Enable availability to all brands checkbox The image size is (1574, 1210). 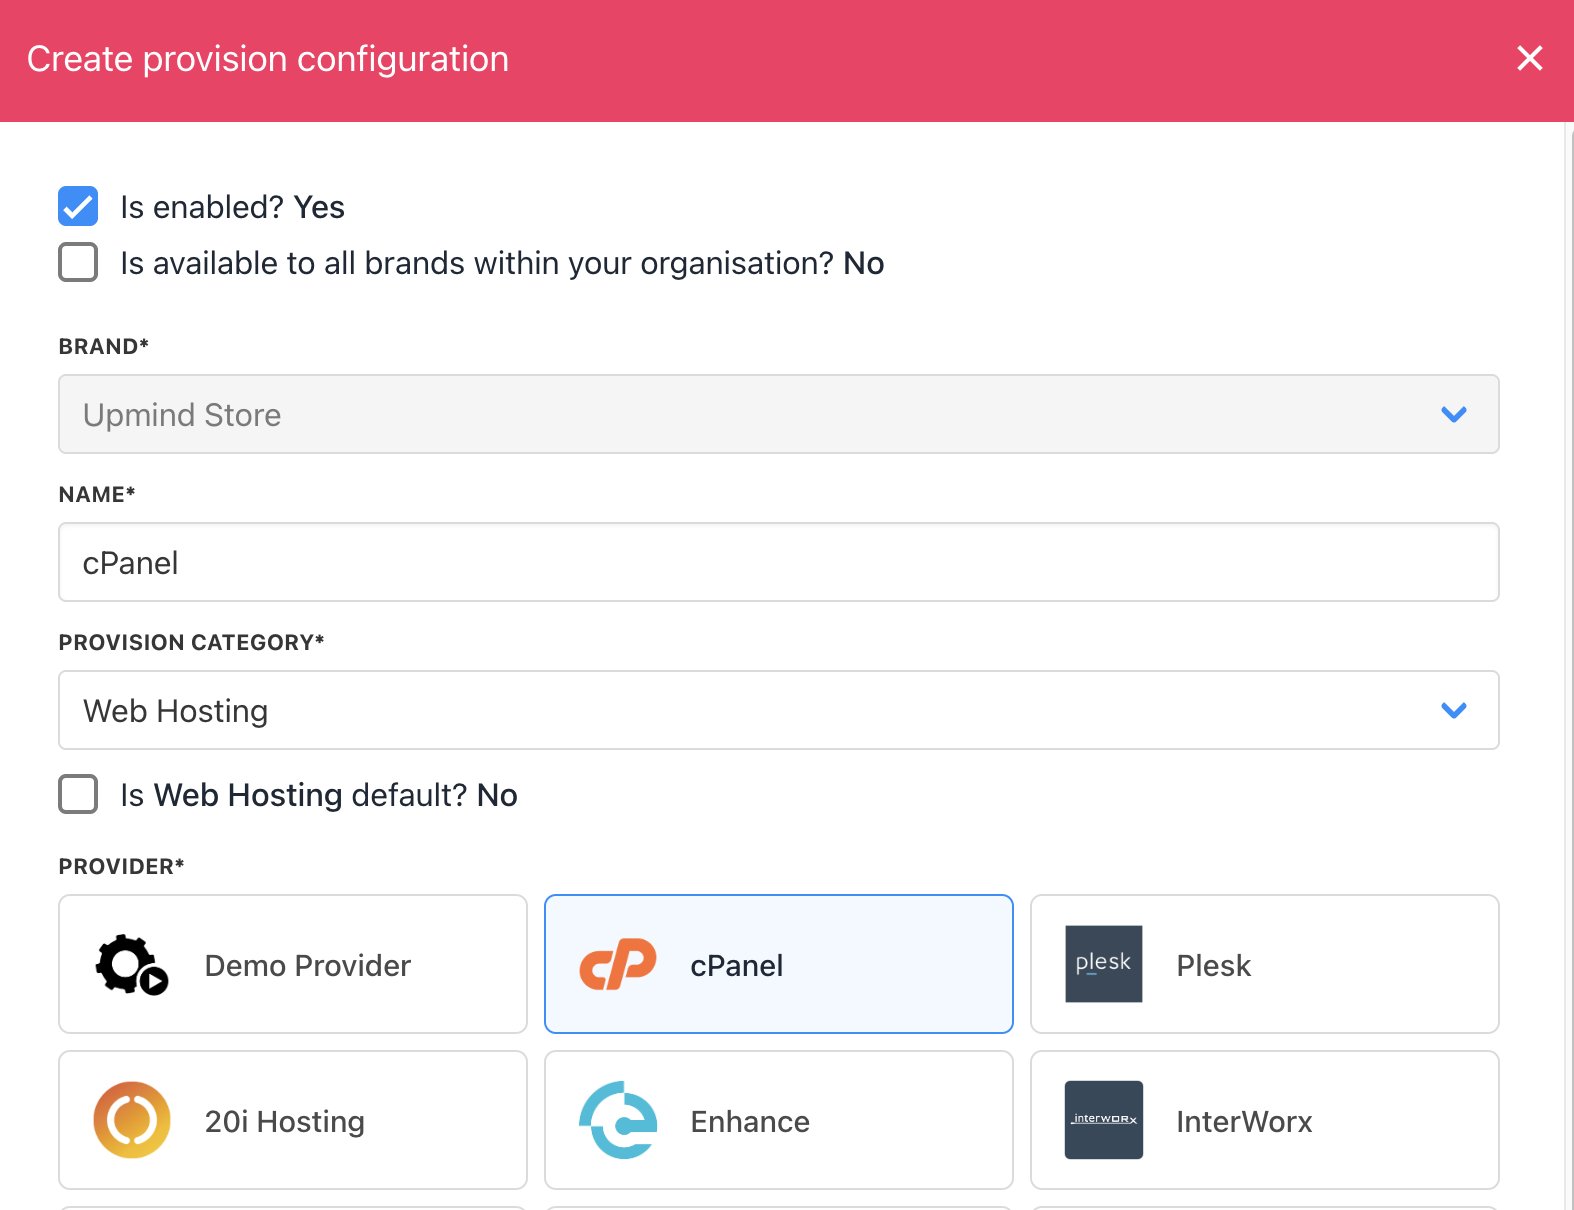[x=78, y=262]
